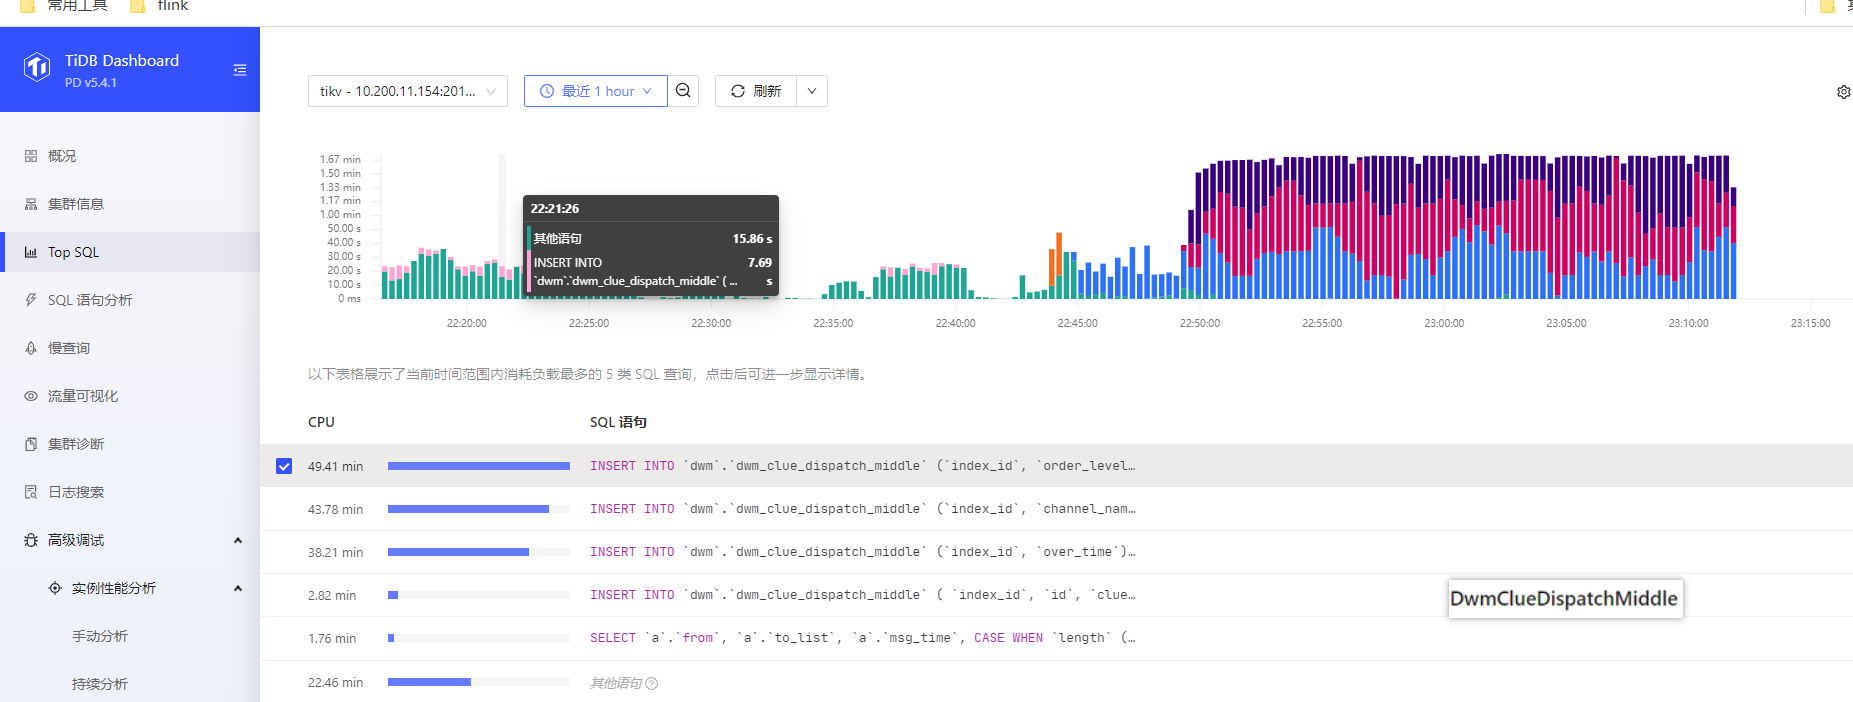Click the 刷新 refresh button
Image resolution: width=1853 pixels, height=702 pixels.
click(x=756, y=91)
